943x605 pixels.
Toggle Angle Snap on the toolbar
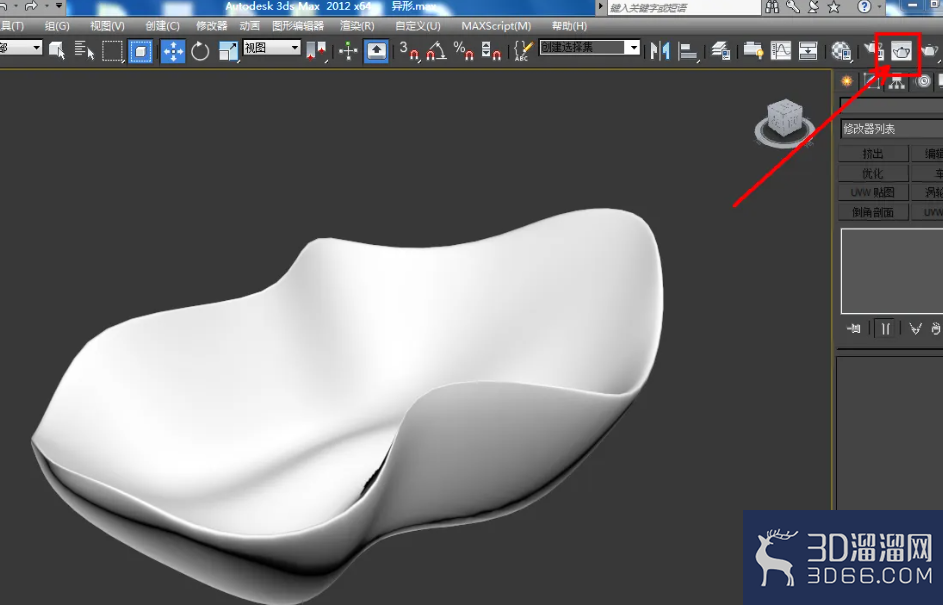(436, 52)
